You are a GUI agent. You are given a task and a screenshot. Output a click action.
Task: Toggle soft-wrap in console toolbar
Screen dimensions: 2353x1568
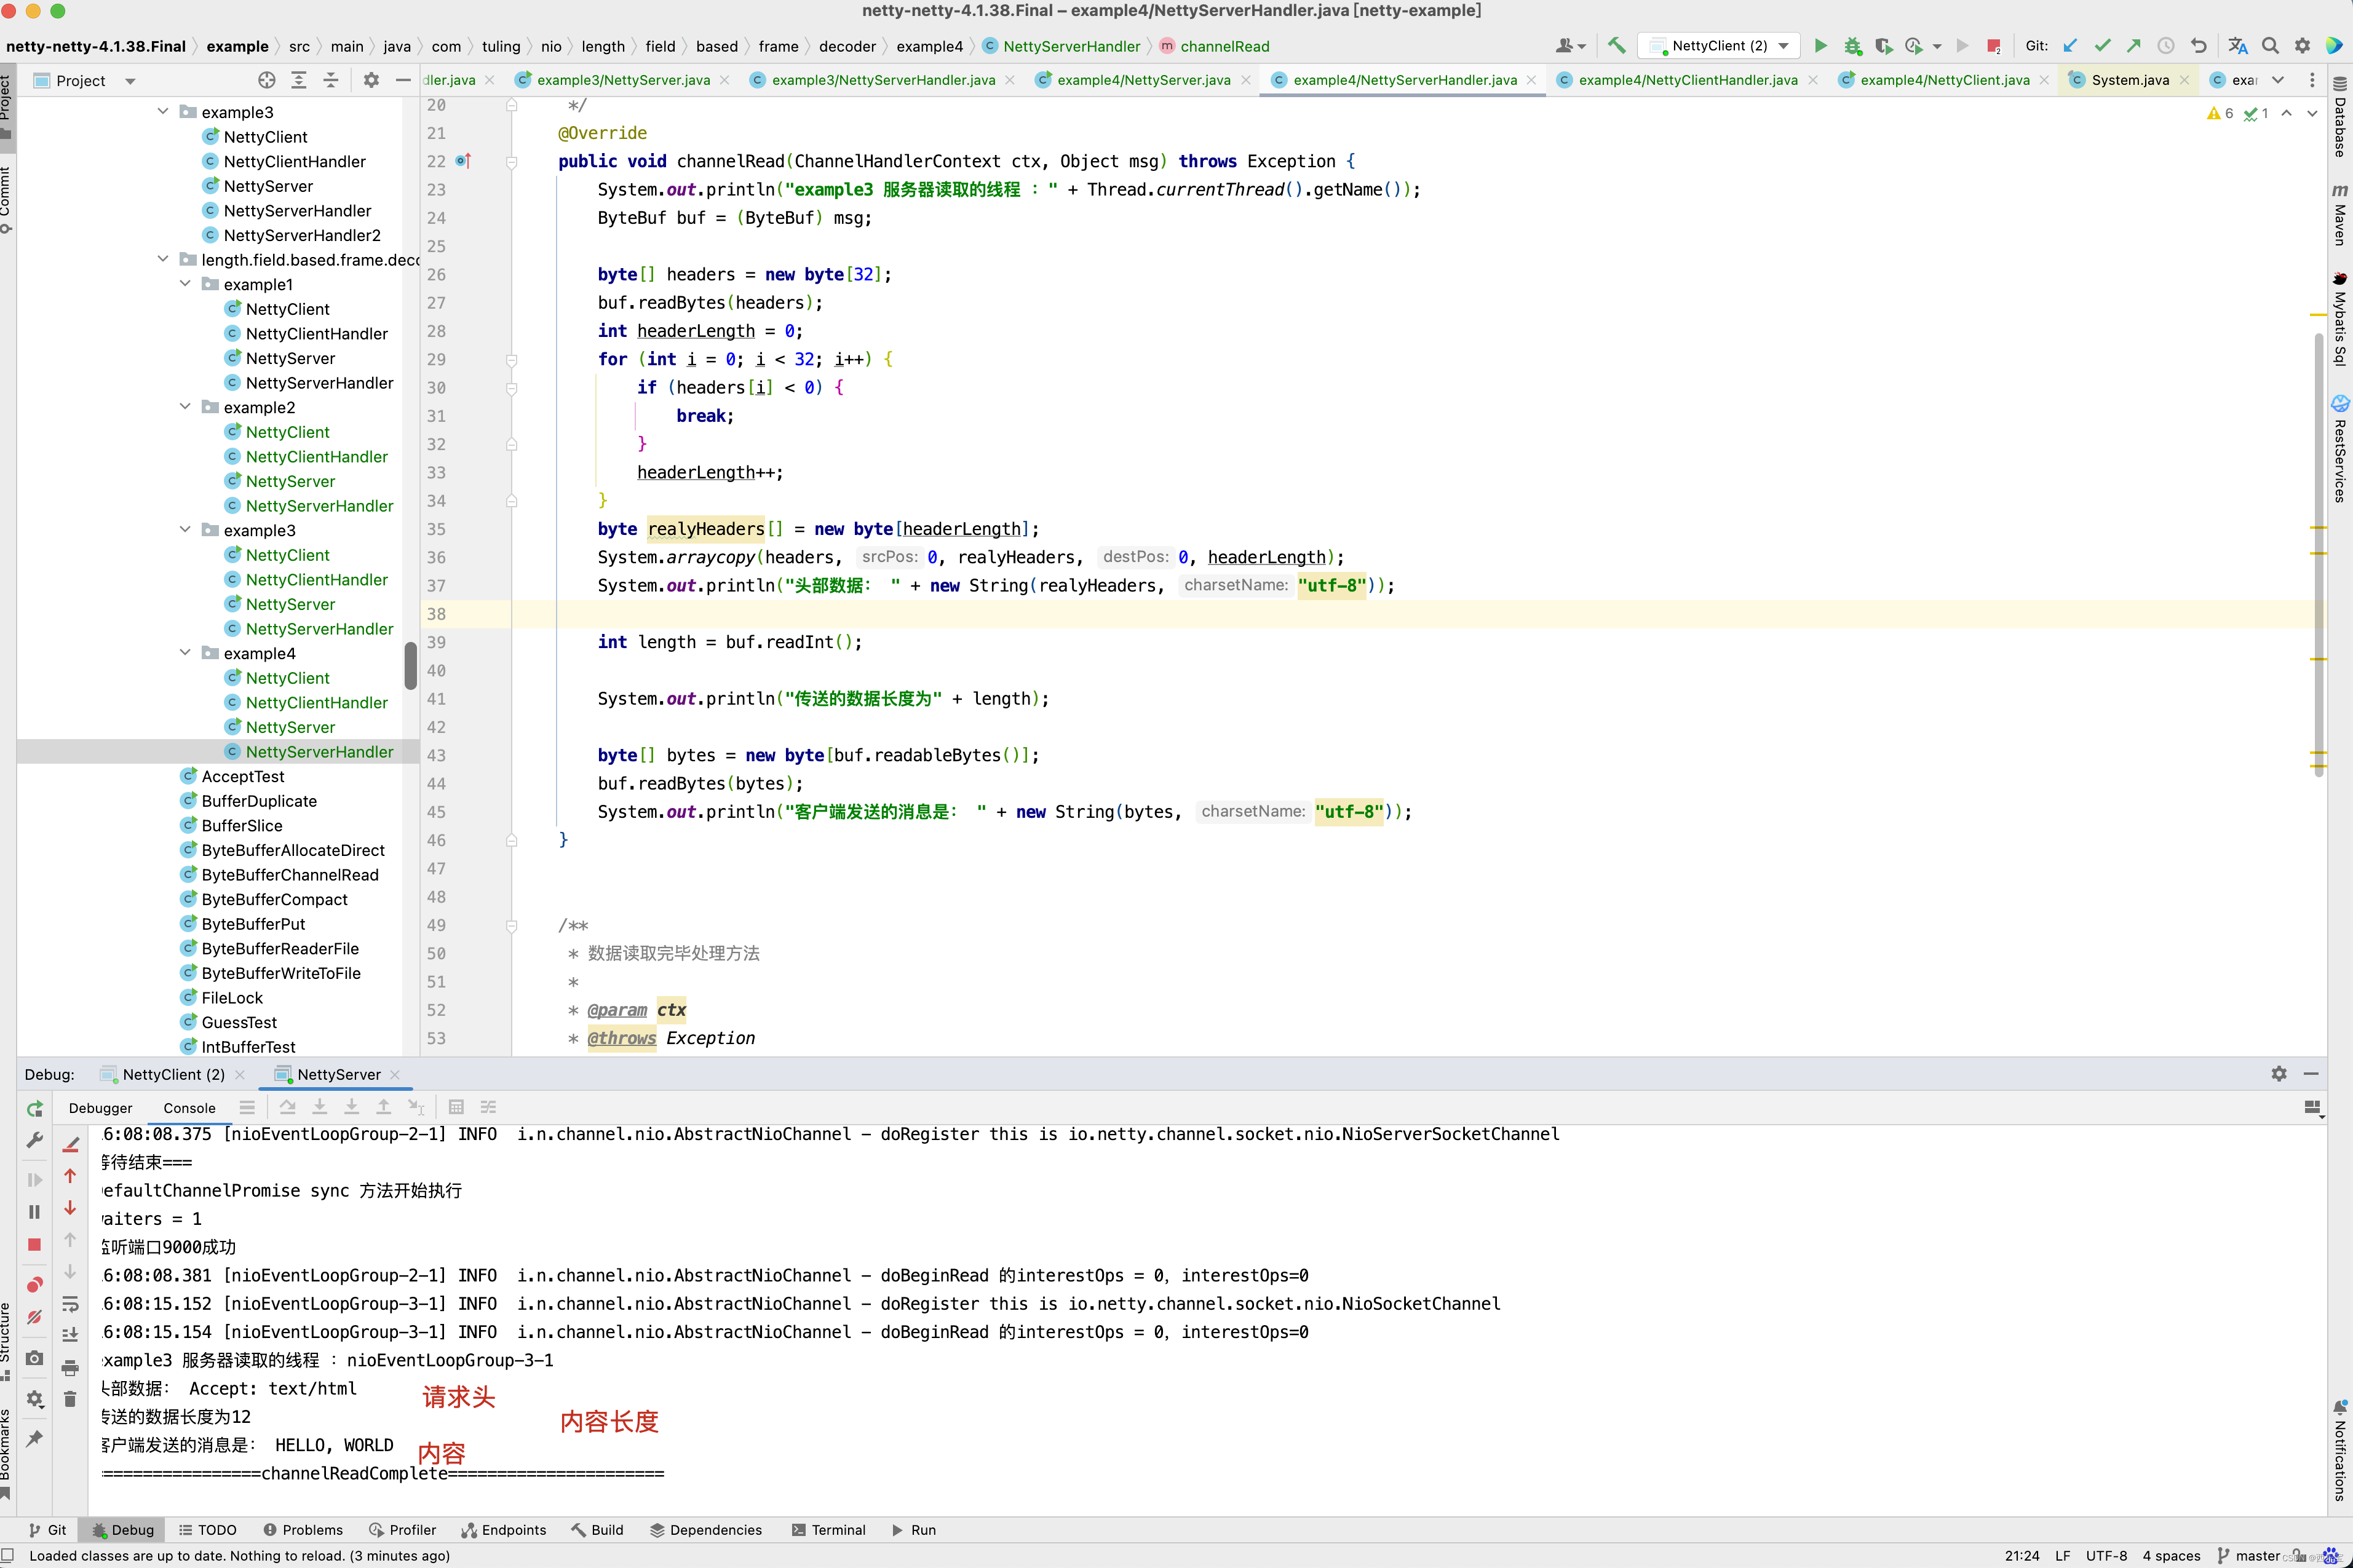coord(70,1304)
